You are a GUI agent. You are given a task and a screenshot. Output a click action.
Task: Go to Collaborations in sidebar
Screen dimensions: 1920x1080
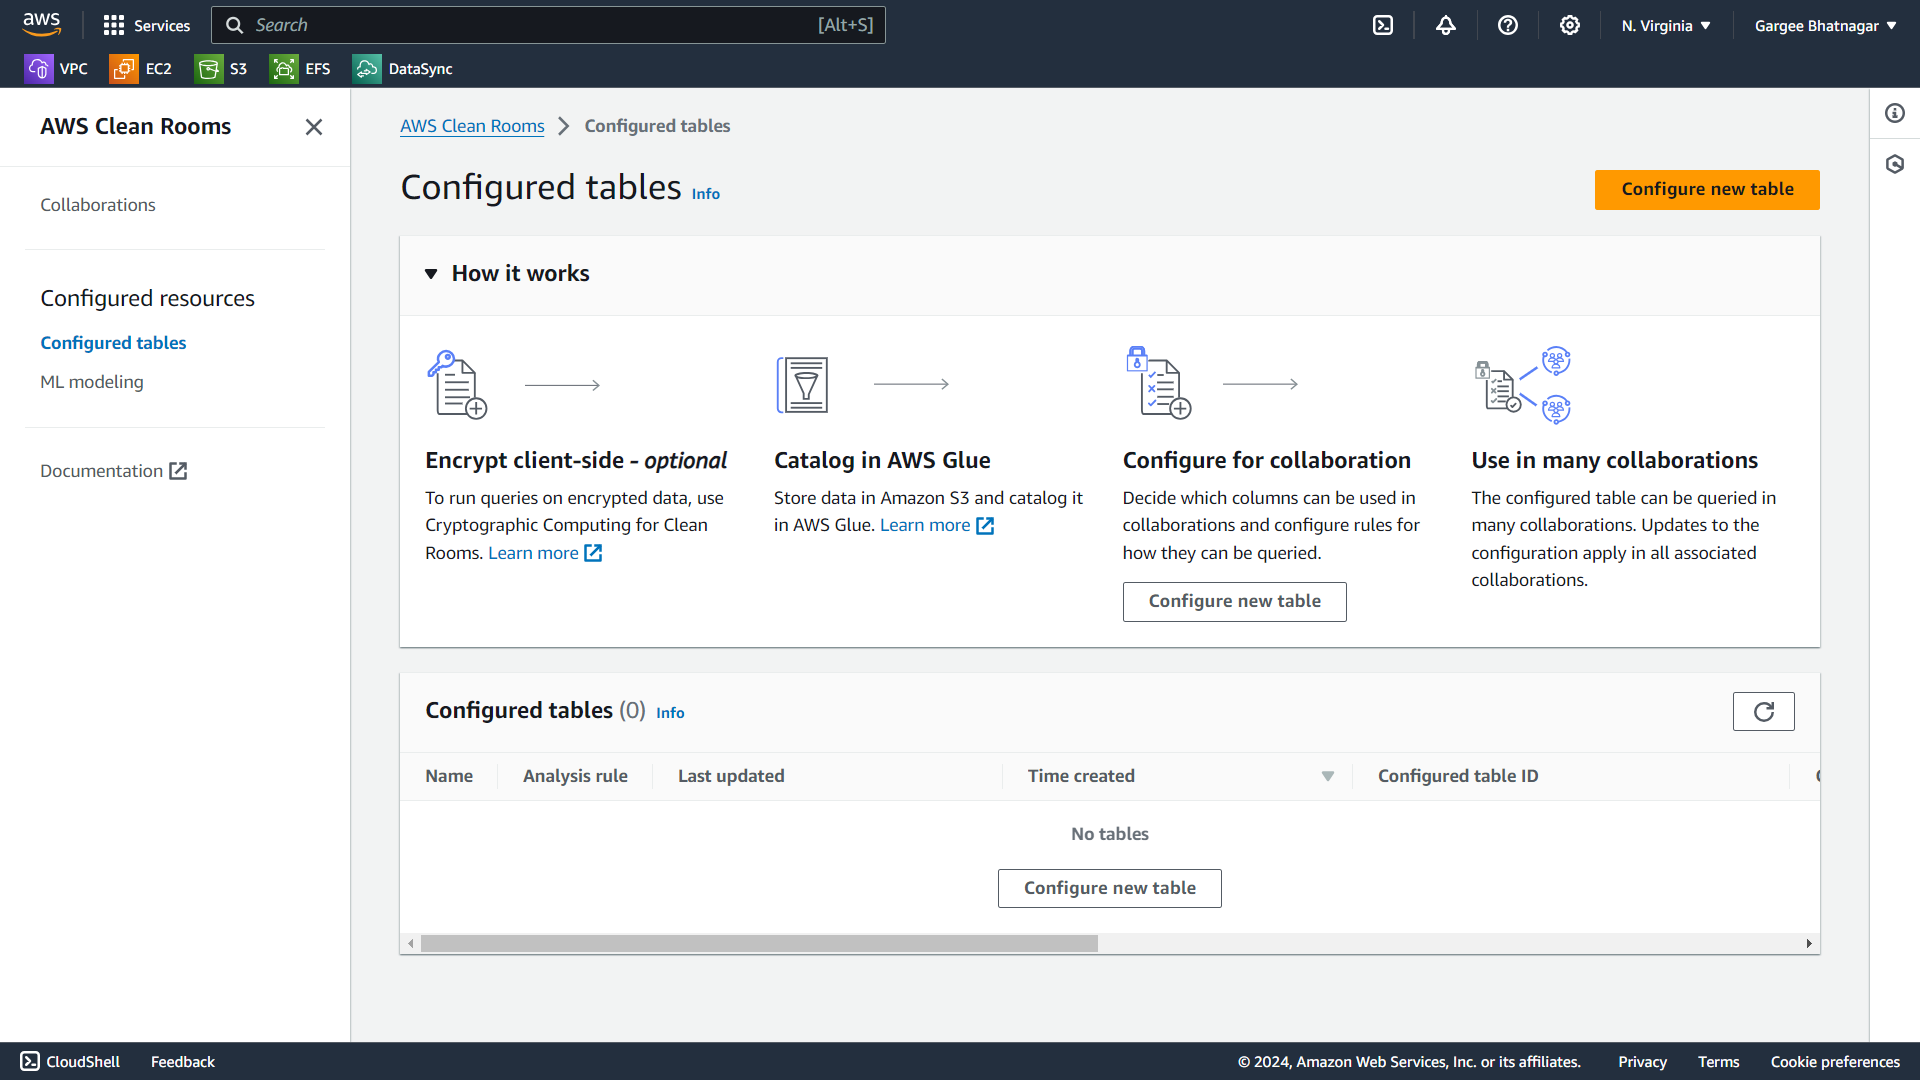[98, 205]
